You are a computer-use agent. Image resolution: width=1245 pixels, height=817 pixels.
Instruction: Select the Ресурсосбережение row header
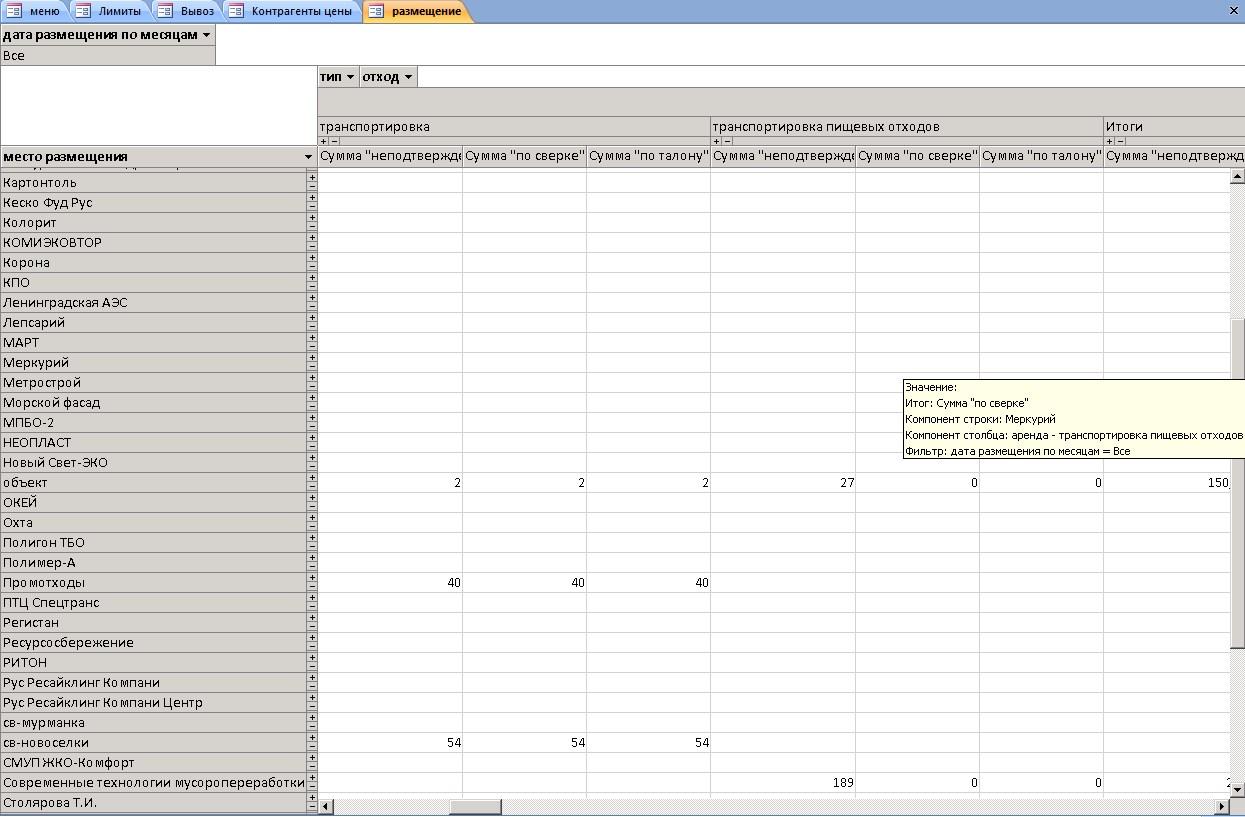[154, 643]
